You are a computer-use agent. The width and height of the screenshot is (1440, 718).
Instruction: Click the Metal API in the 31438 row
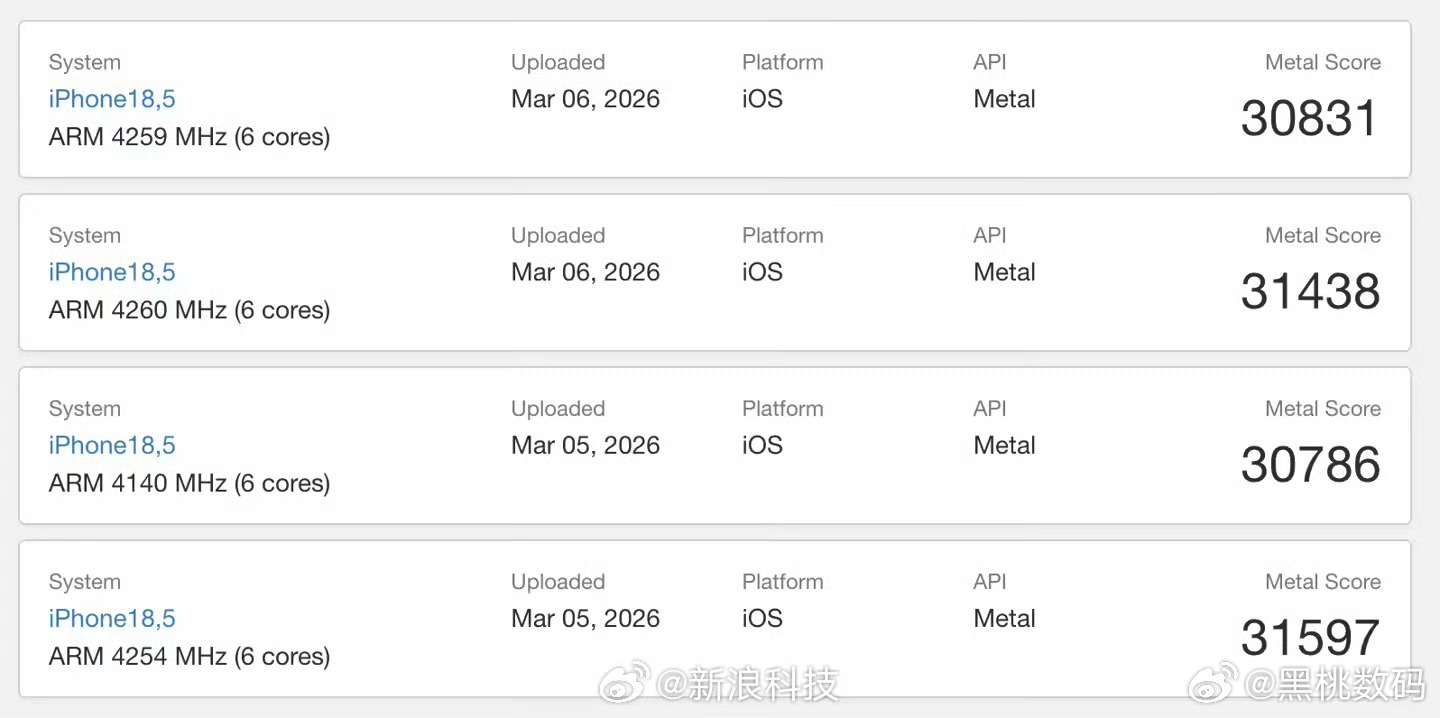click(x=1004, y=272)
